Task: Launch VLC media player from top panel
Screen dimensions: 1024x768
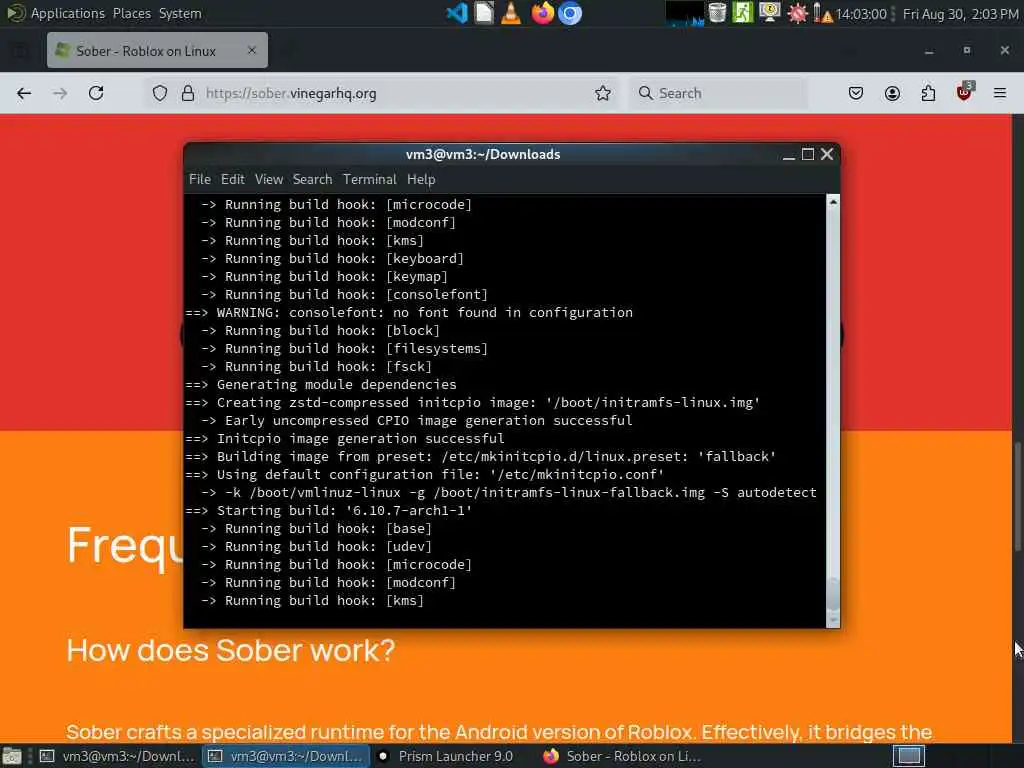Action: click(511, 13)
